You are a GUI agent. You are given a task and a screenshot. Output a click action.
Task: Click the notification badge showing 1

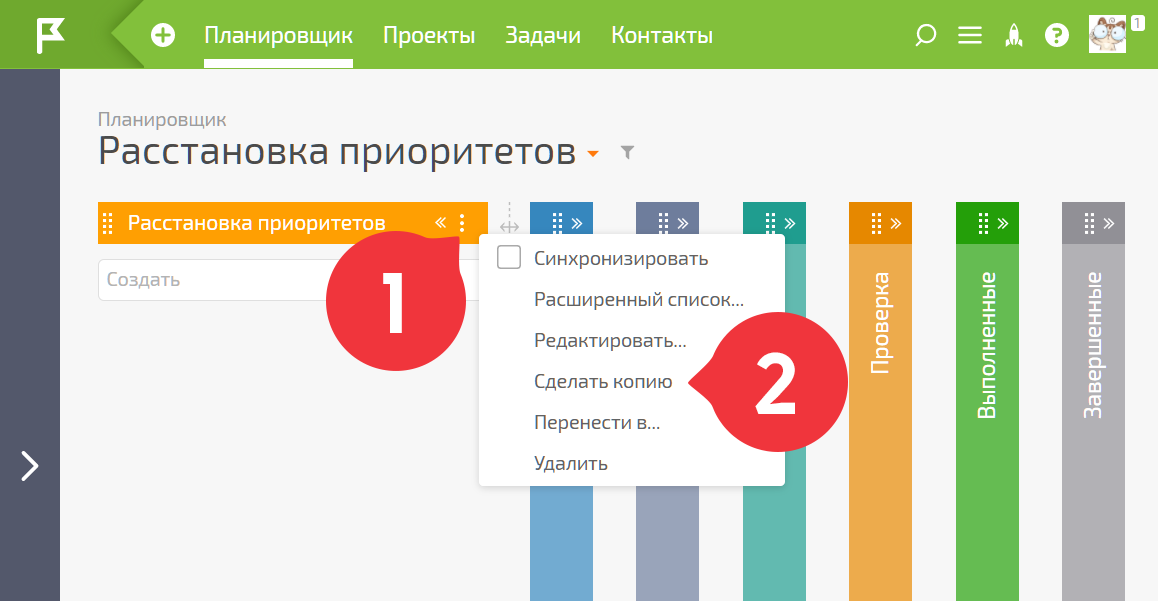[1137, 23]
